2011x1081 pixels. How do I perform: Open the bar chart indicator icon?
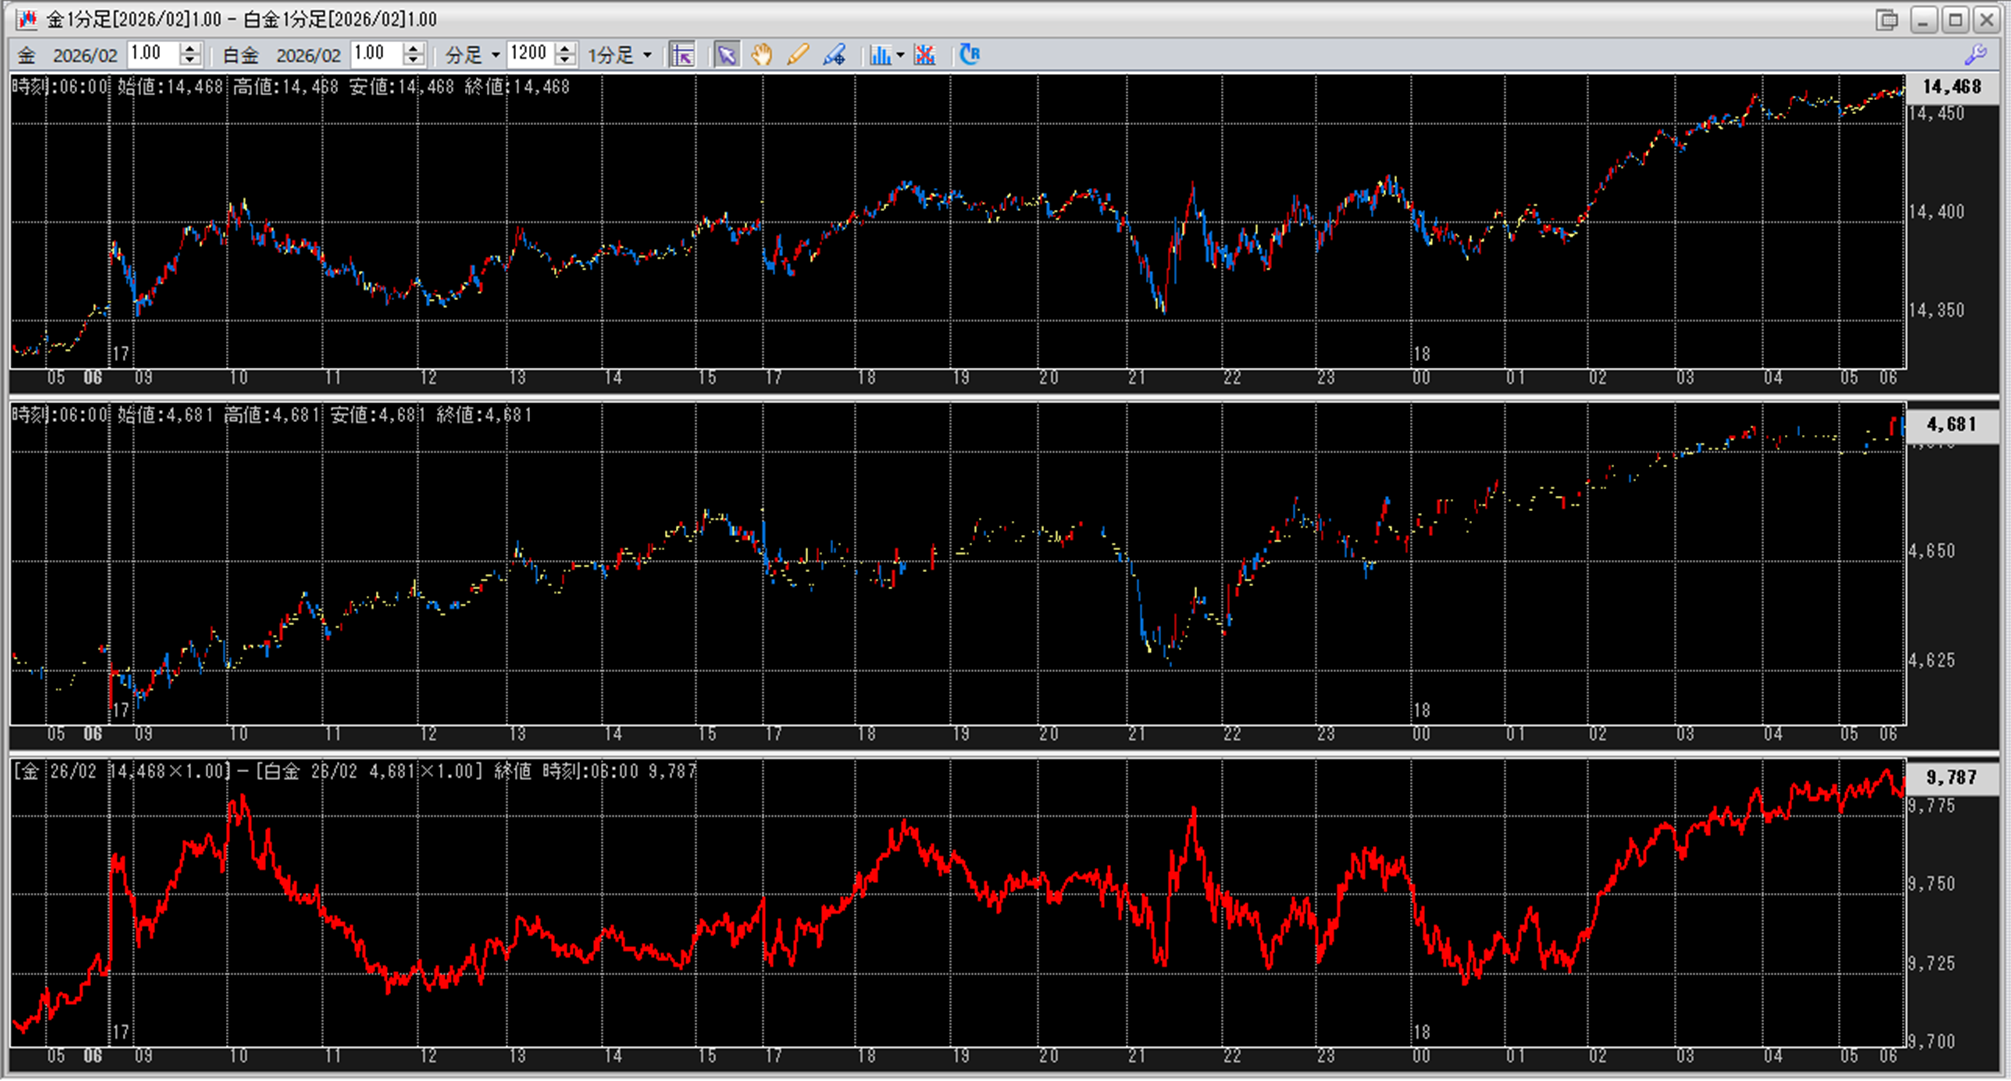[x=879, y=55]
